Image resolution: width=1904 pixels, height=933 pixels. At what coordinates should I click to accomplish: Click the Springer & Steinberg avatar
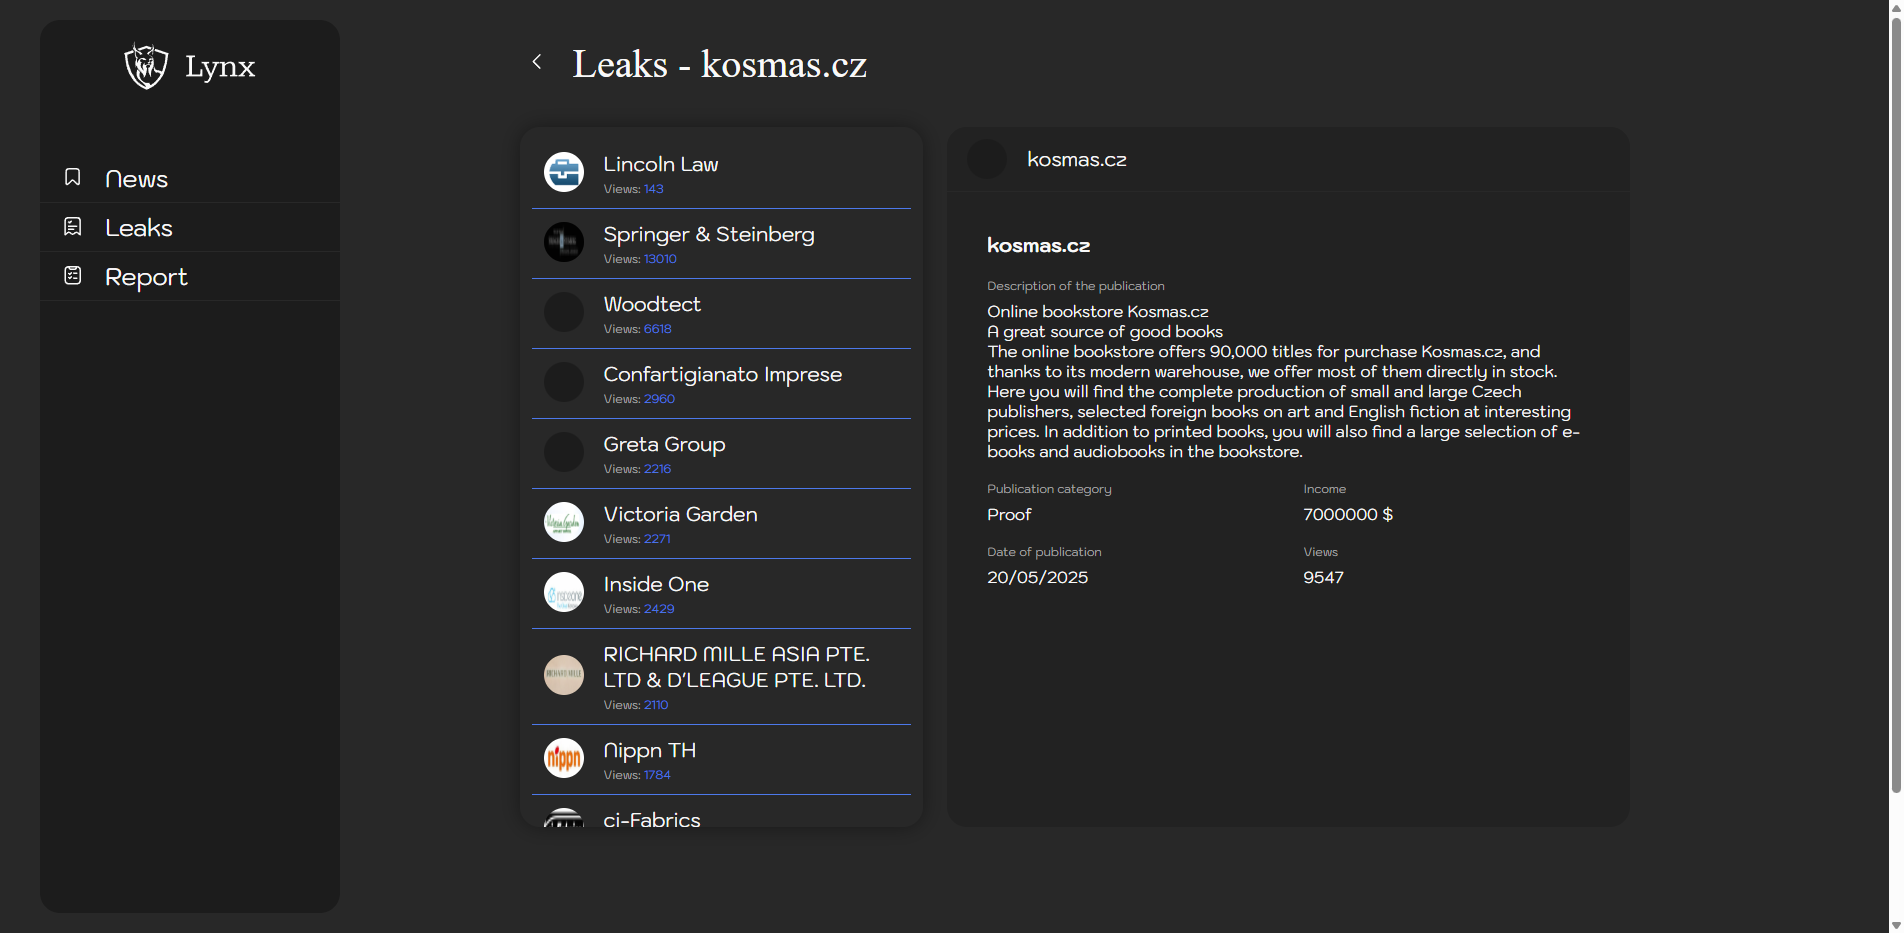pyautogui.click(x=564, y=242)
